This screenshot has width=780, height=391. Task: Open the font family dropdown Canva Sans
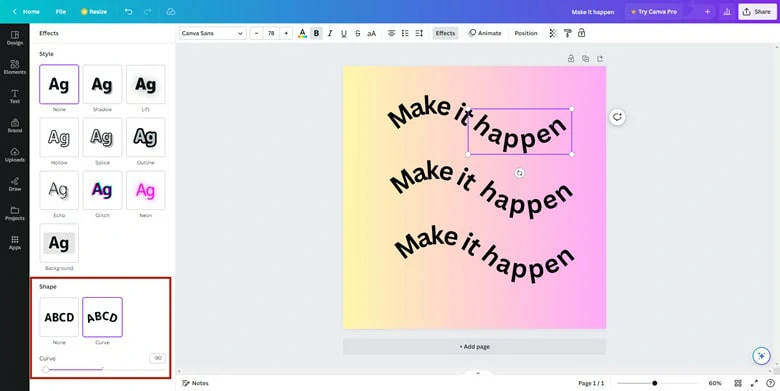point(212,33)
